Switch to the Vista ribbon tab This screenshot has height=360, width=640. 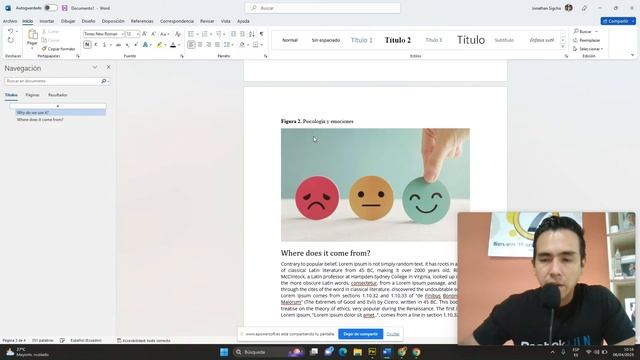tap(225, 21)
